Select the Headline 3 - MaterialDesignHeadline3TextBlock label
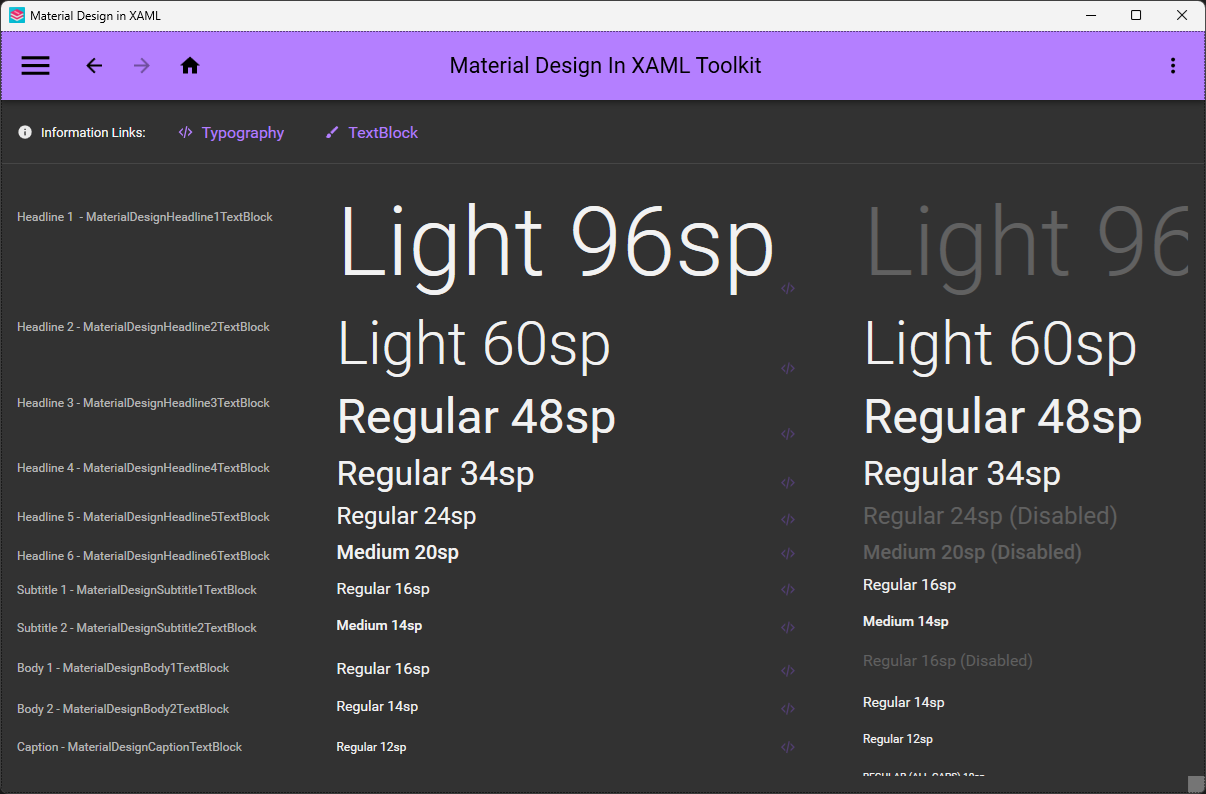Image resolution: width=1206 pixels, height=794 pixels. pos(143,403)
